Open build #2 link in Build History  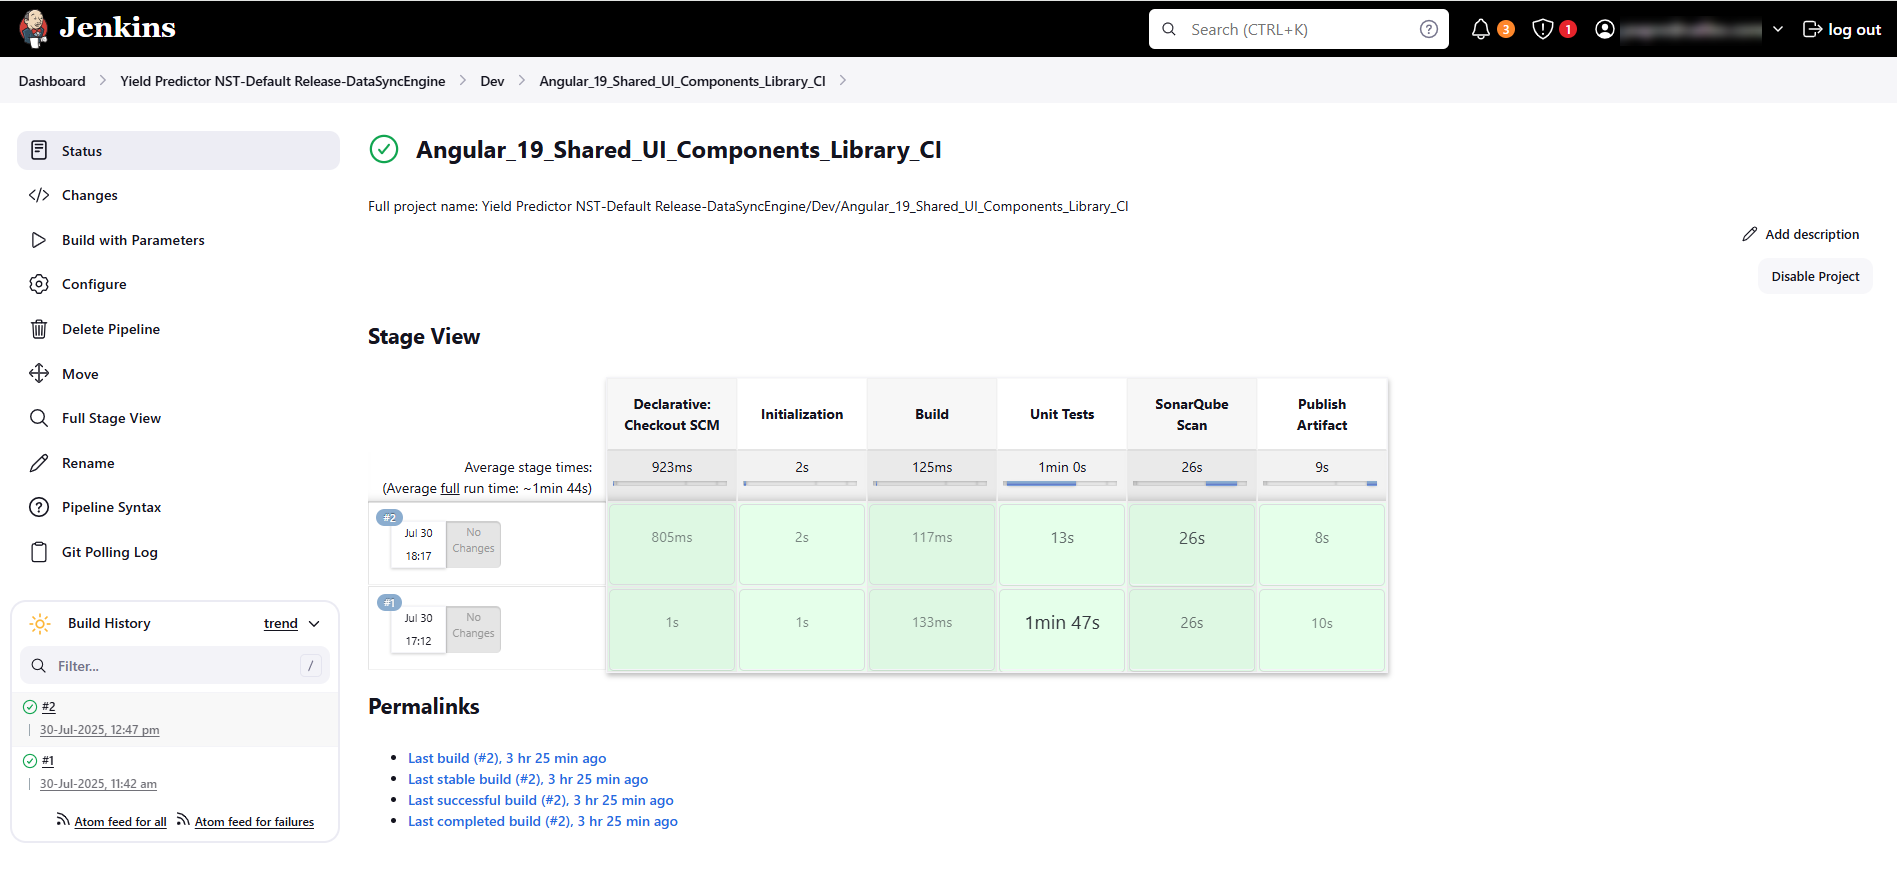[49, 707]
